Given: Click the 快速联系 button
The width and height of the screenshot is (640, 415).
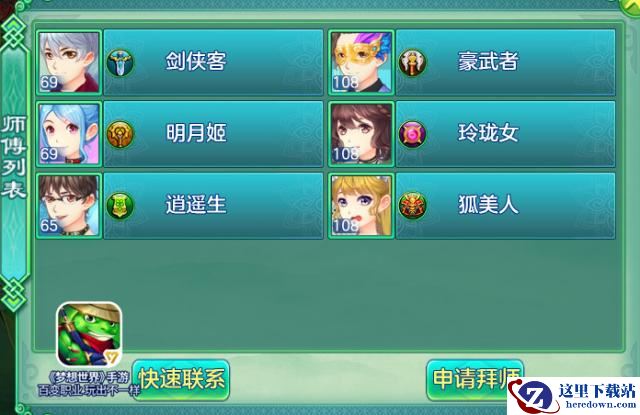Looking at the screenshot, I should pyautogui.click(x=181, y=380).
